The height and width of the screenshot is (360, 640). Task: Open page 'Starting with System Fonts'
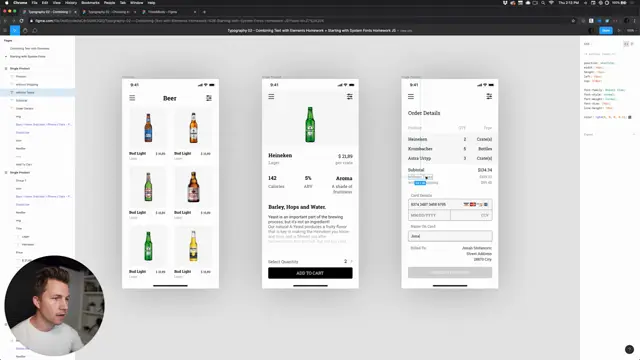pos(28,56)
